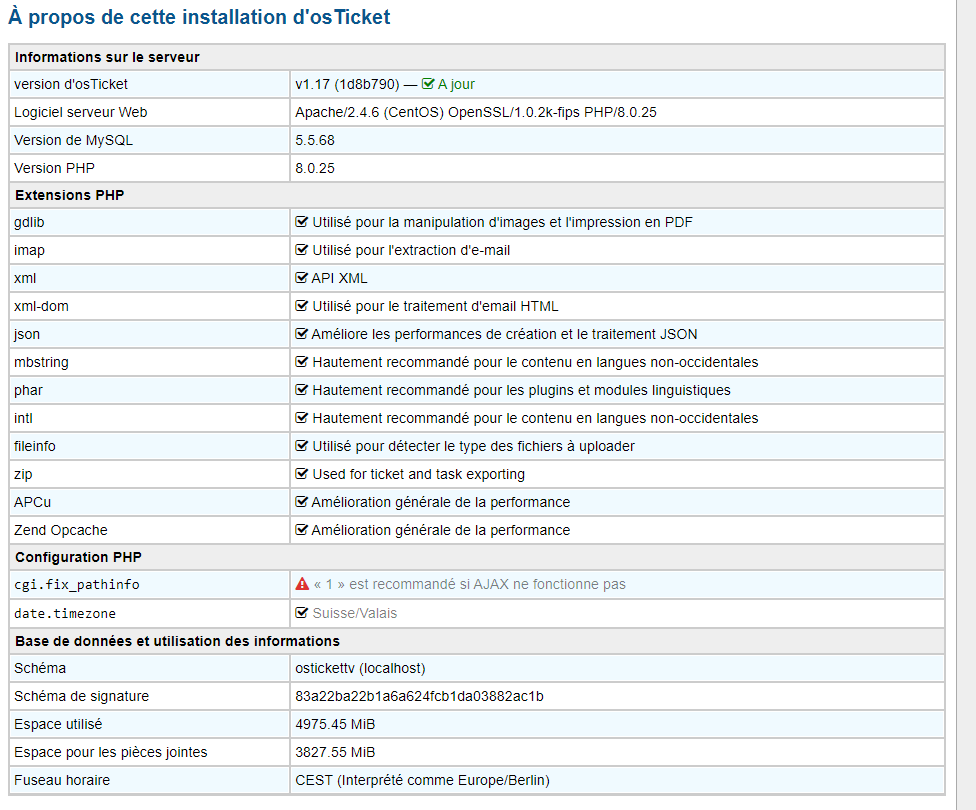The image size is (976, 810).
Task: Click the red warning triangle for cgi.fix_pathinfo
Action: (302, 584)
